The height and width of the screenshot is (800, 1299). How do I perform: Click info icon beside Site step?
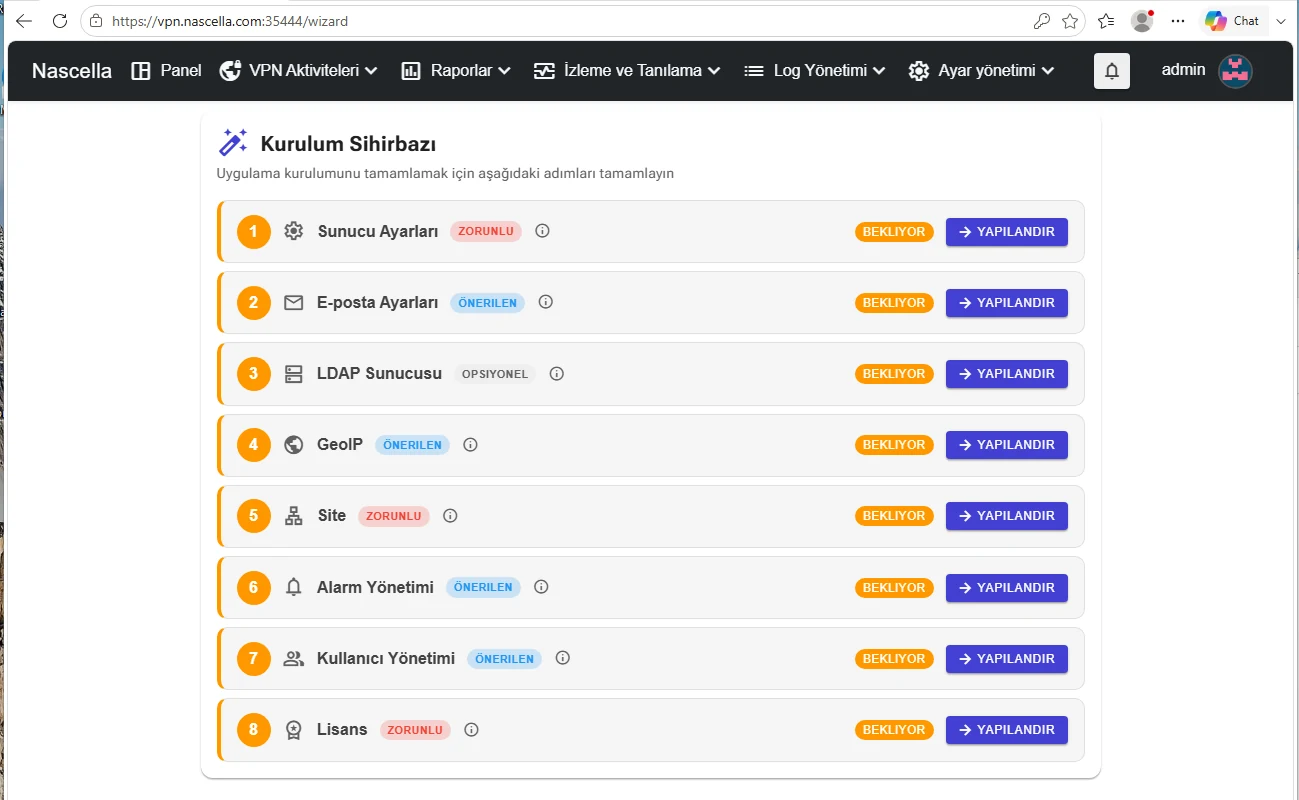(x=450, y=516)
